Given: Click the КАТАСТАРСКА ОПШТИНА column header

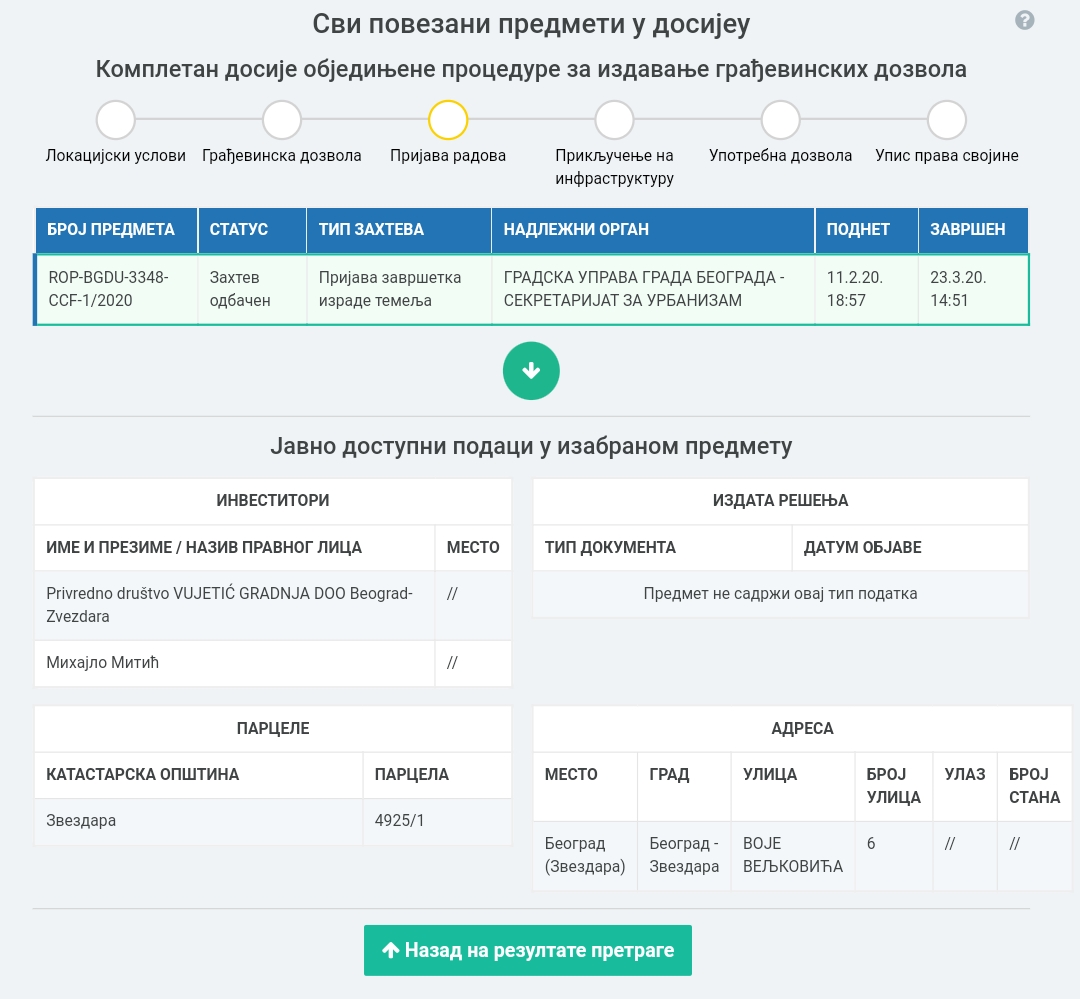Looking at the screenshot, I should click(x=198, y=774).
